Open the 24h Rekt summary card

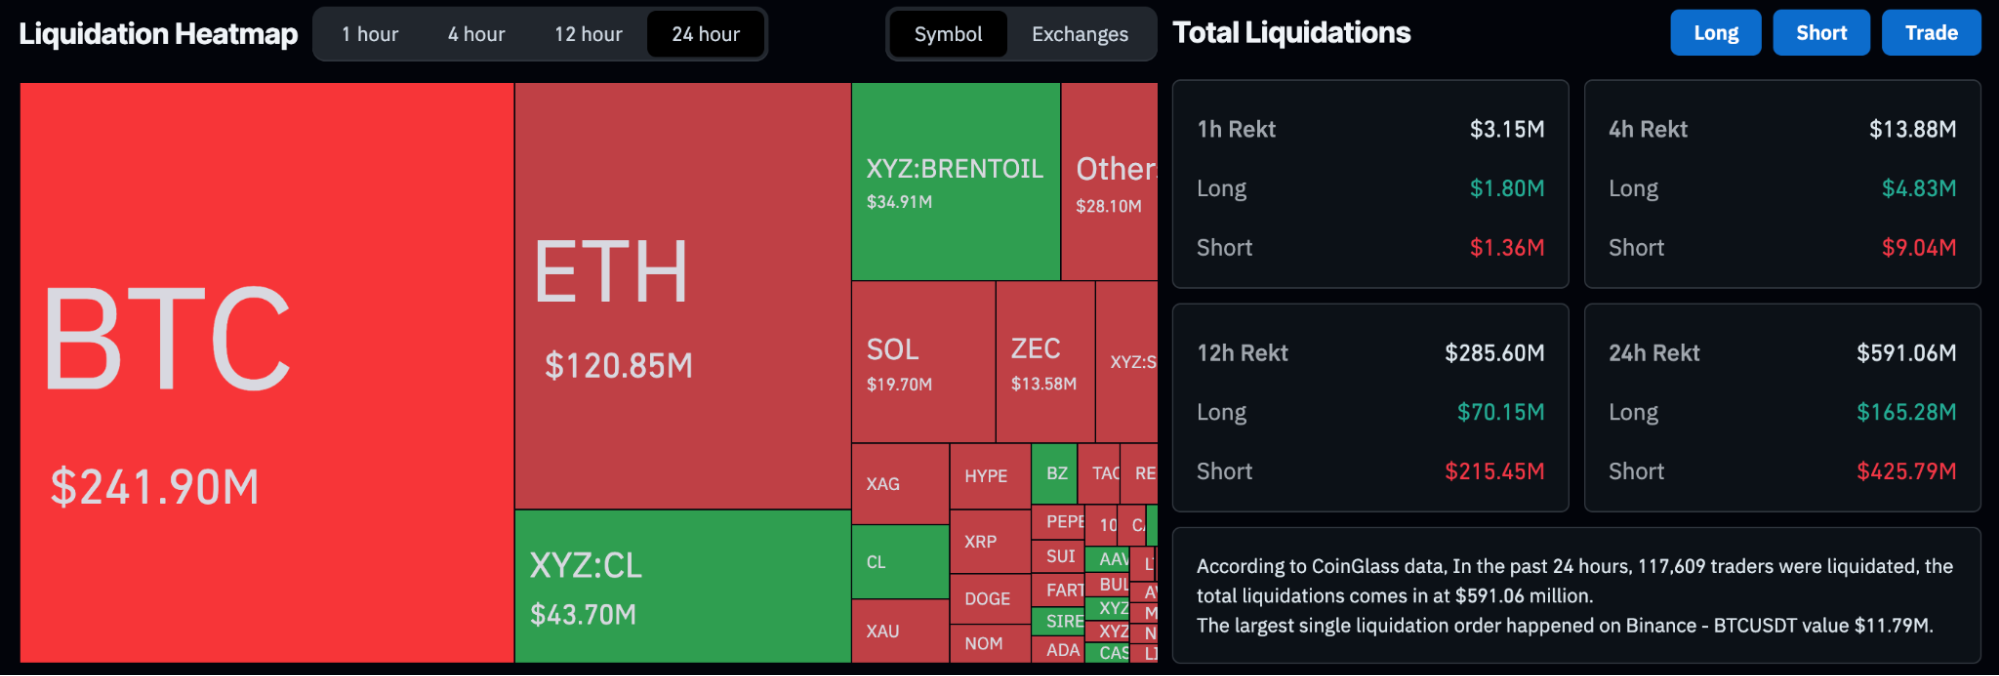(1782, 408)
